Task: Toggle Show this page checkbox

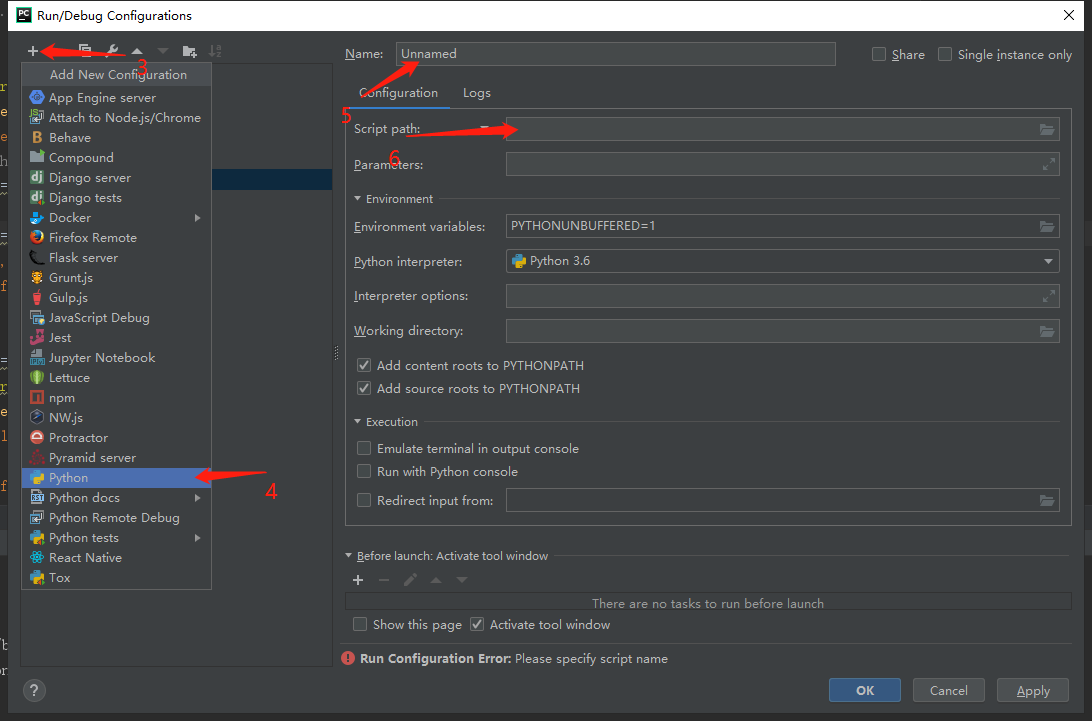Action: pyautogui.click(x=360, y=625)
